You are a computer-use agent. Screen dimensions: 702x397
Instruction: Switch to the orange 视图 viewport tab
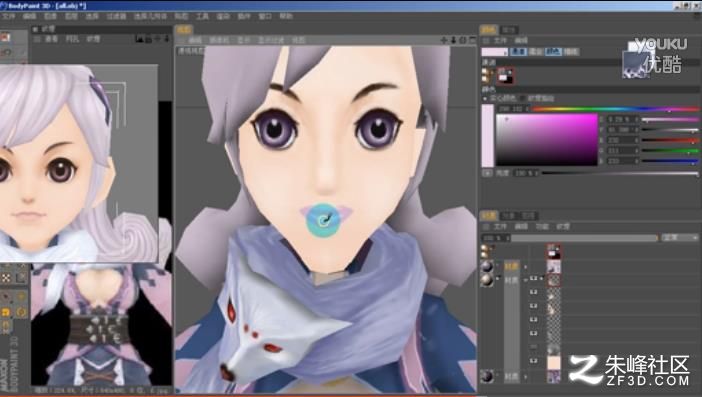tap(184, 30)
